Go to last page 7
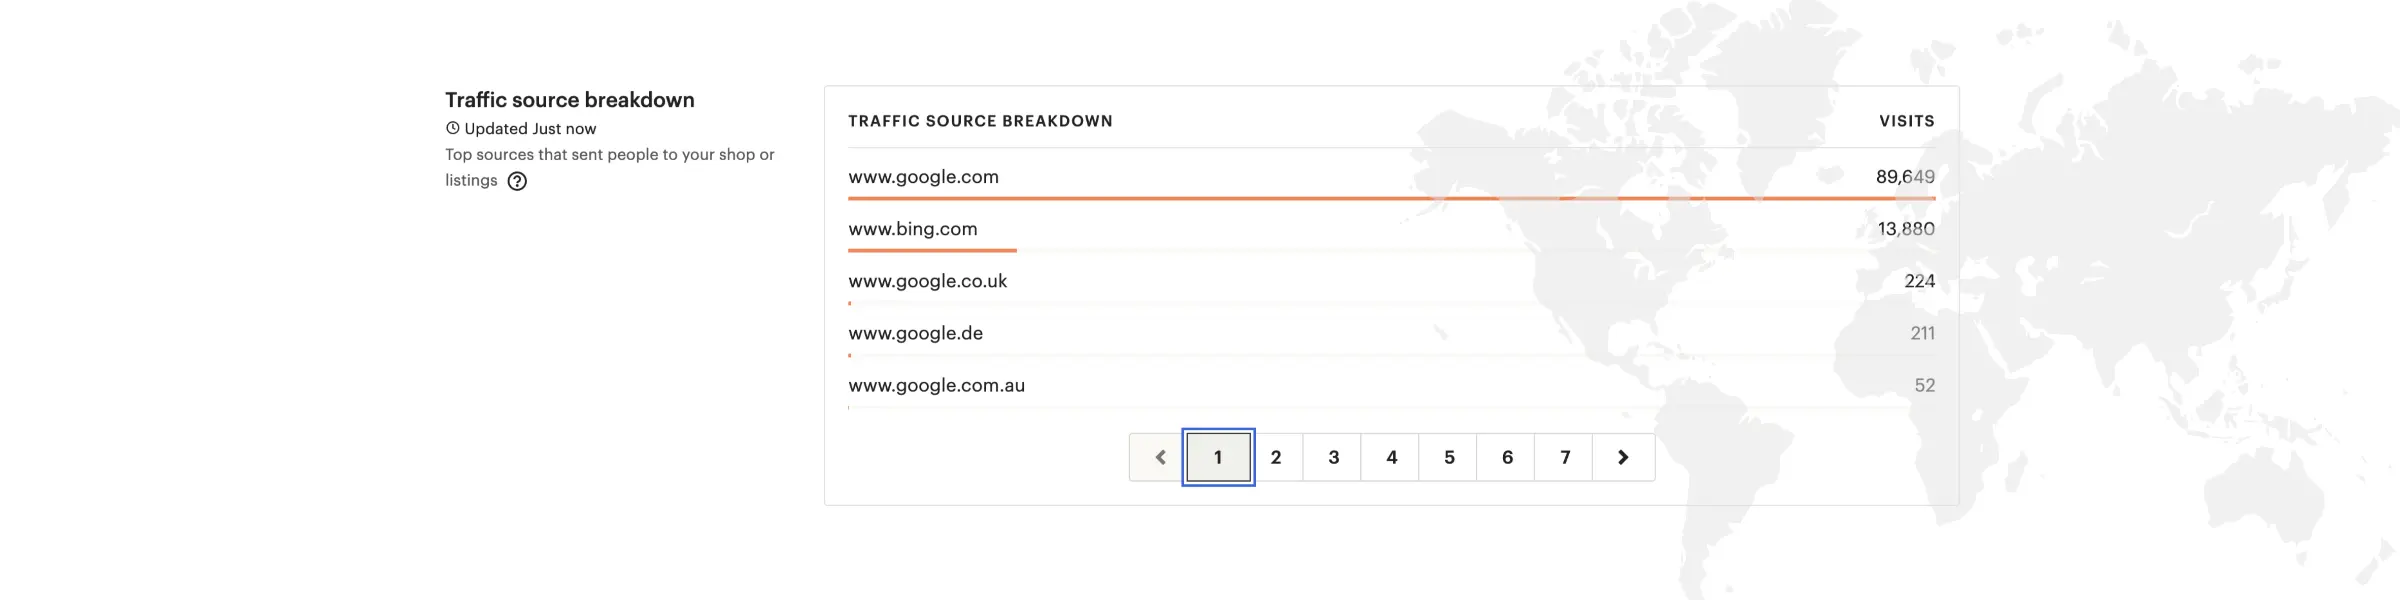Viewport: 2400px width, 600px height. click(x=1565, y=457)
